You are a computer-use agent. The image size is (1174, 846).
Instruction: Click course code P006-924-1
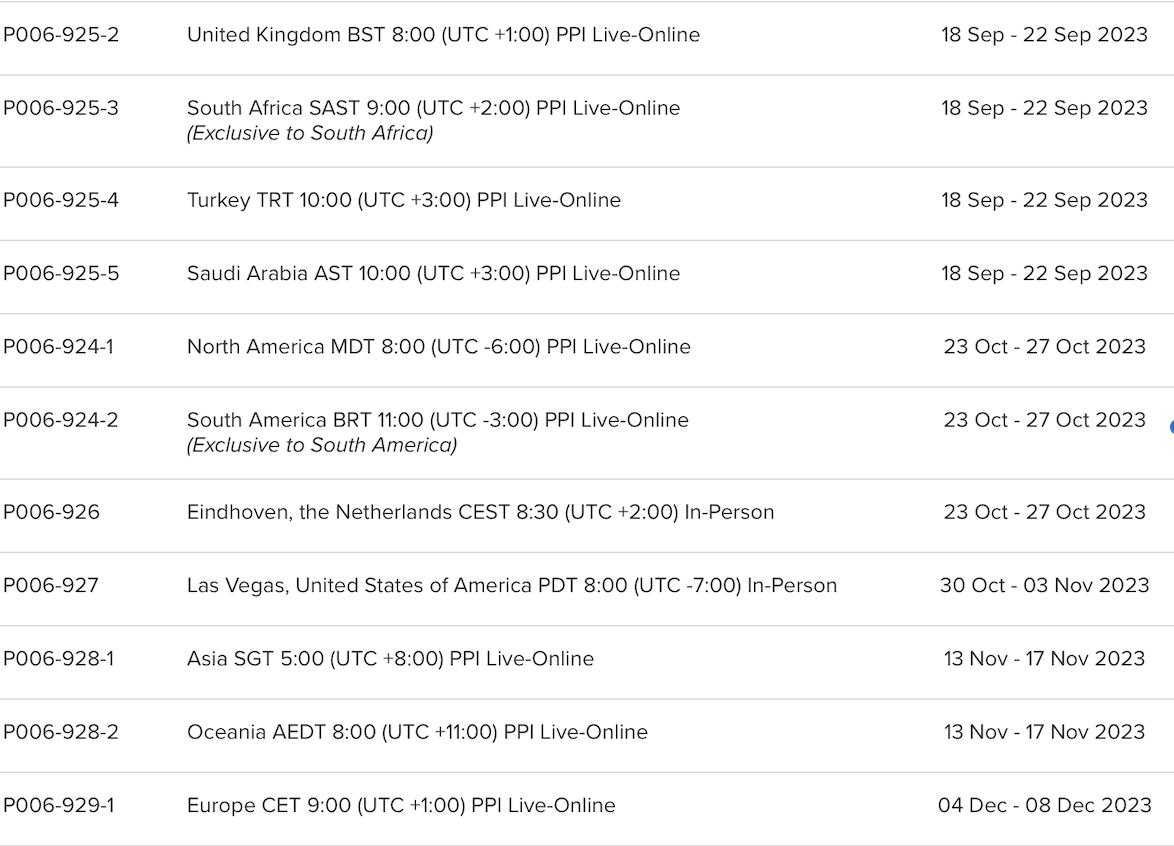coord(58,347)
